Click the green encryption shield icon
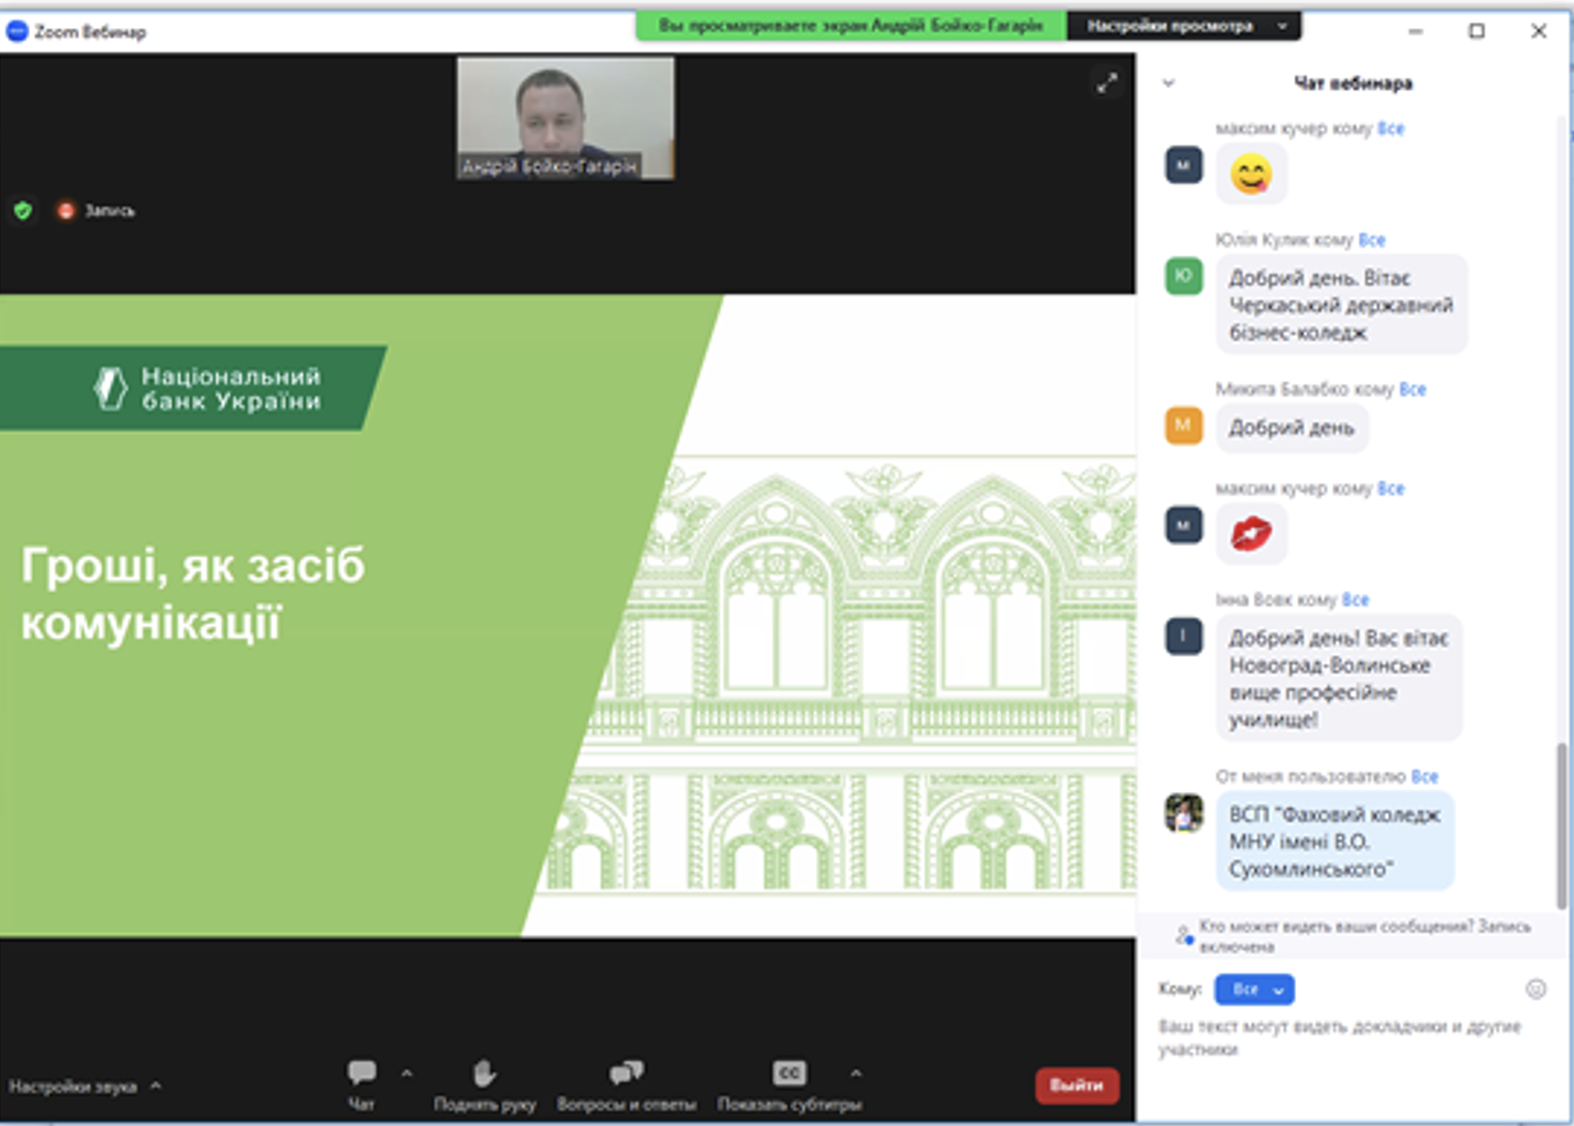Image resolution: width=1574 pixels, height=1126 pixels. [x=23, y=210]
